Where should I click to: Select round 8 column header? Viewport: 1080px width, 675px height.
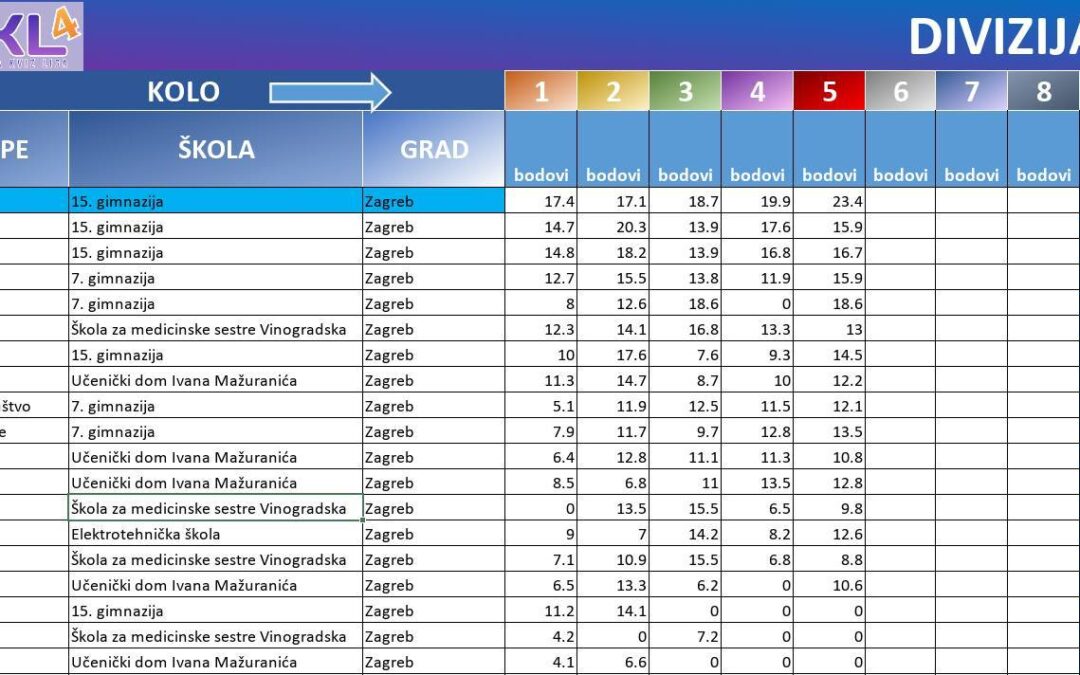(1043, 91)
